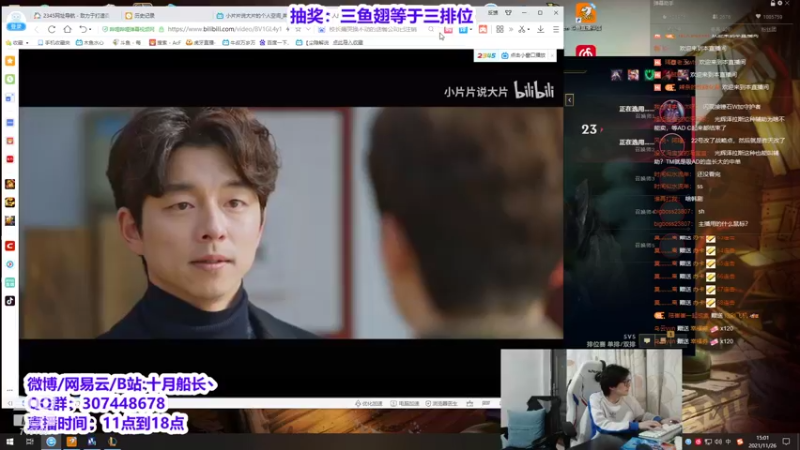Open the browser skin shirt icon
This screenshot has height=450, width=800.
[508, 13]
